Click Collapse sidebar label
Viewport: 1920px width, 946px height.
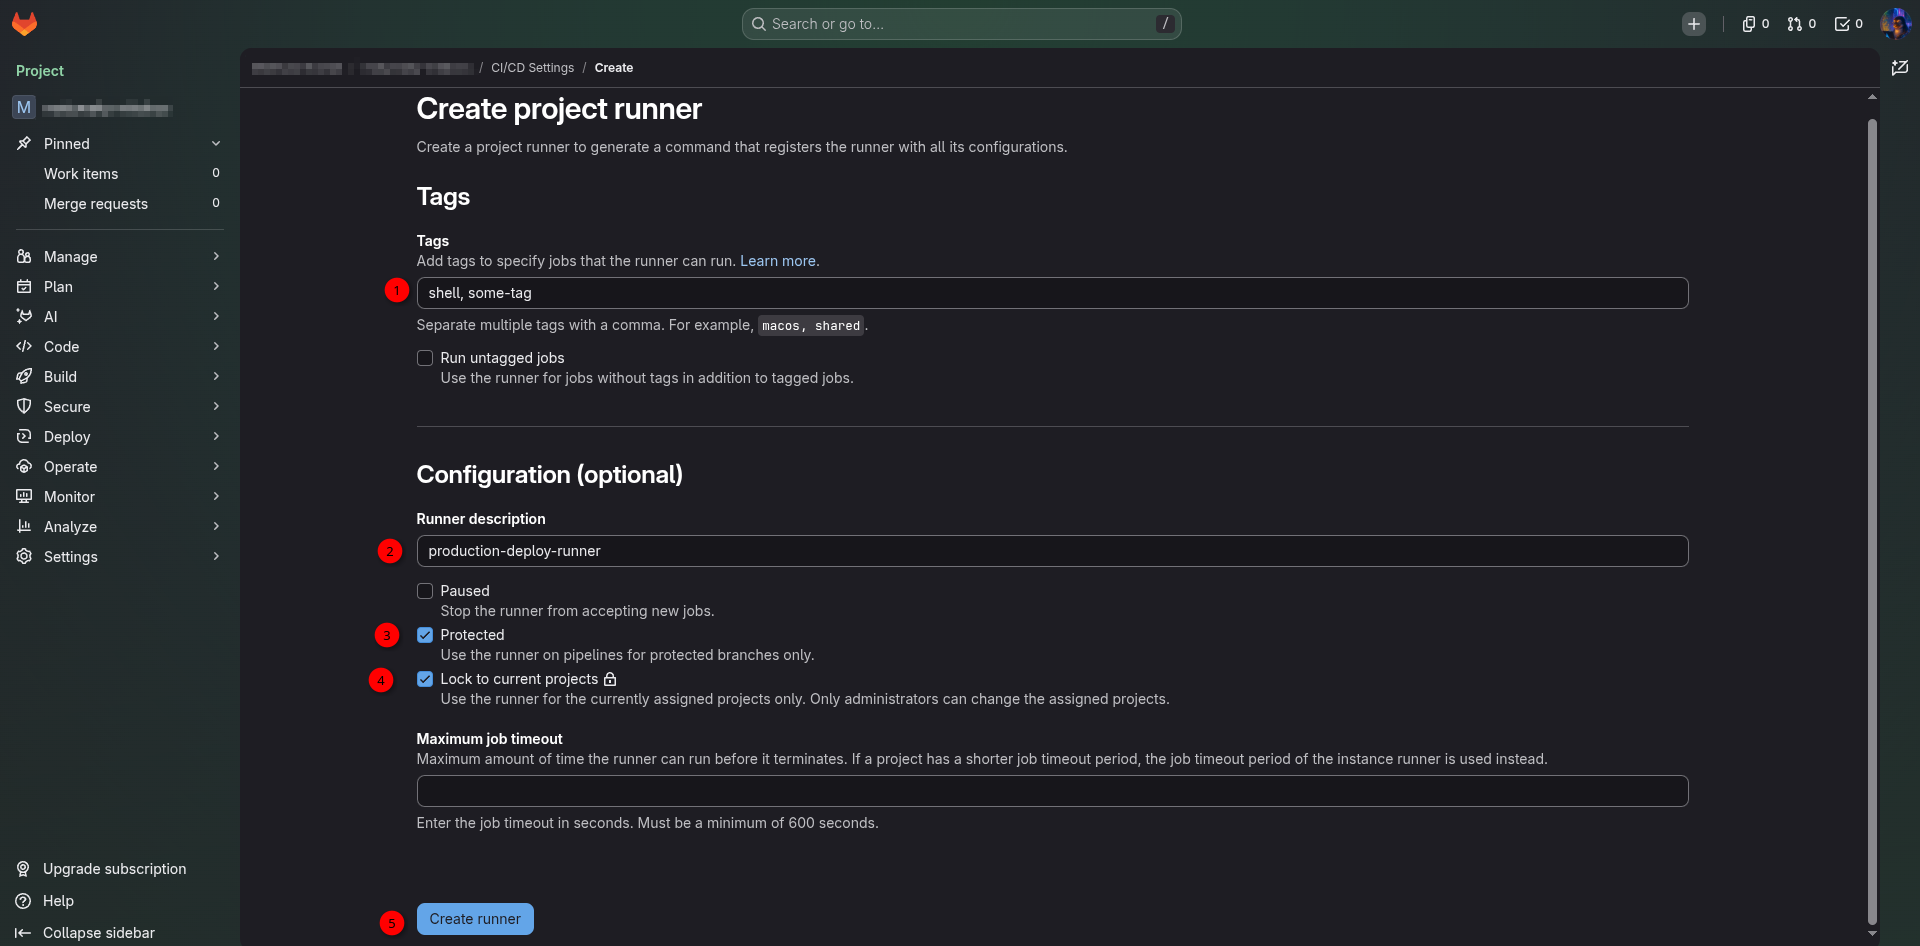[x=99, y=933]
